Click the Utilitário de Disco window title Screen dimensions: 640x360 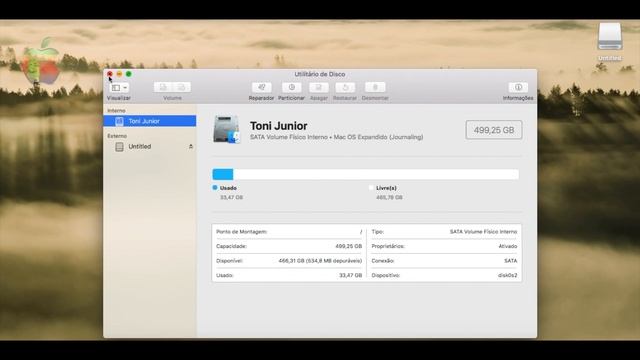pos(320,74)
